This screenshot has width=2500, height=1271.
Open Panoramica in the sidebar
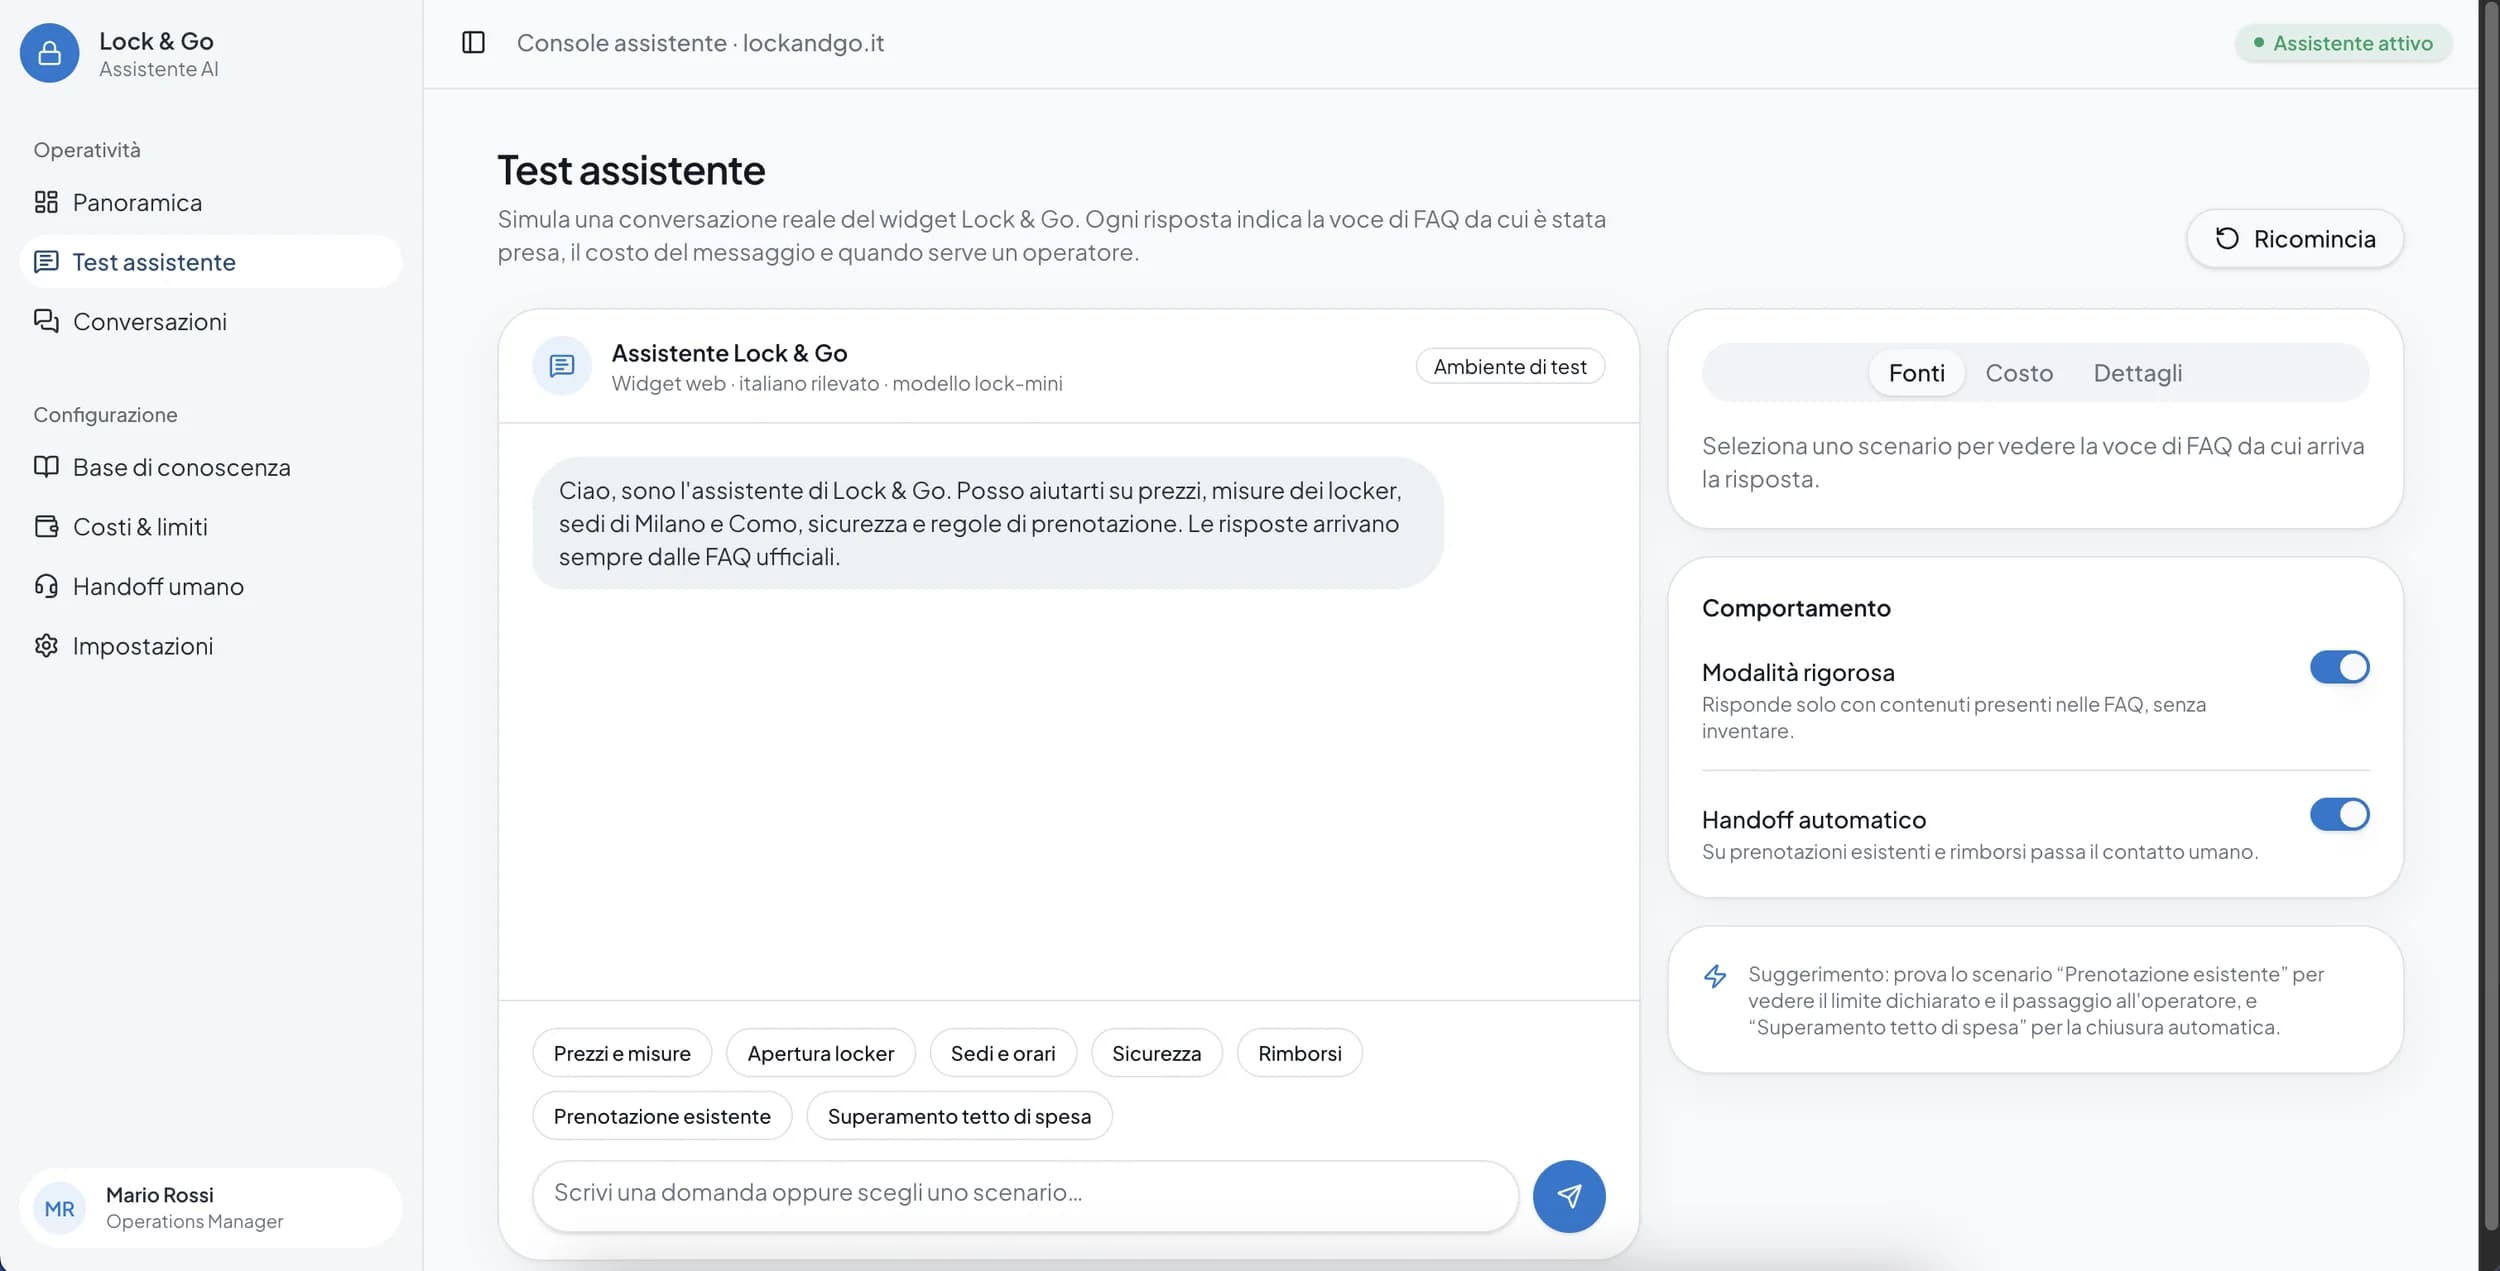[x=211, y=202]
